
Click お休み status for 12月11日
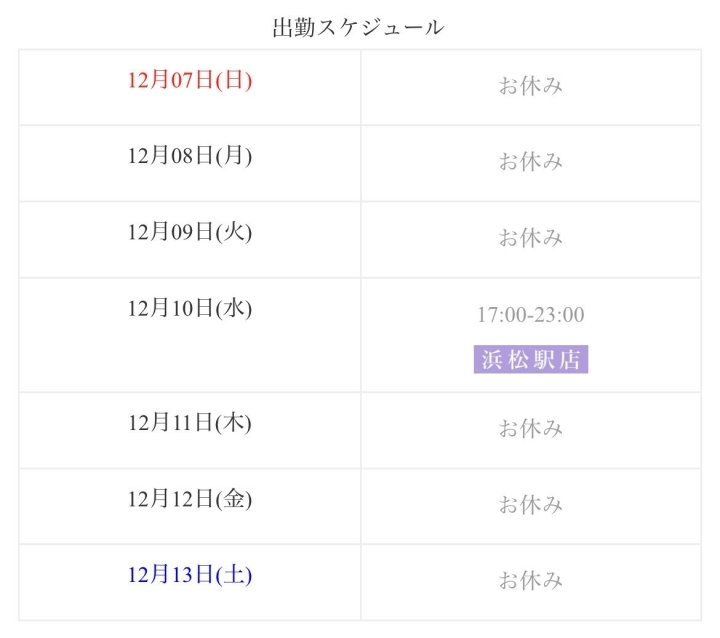(x=531, y=429)
